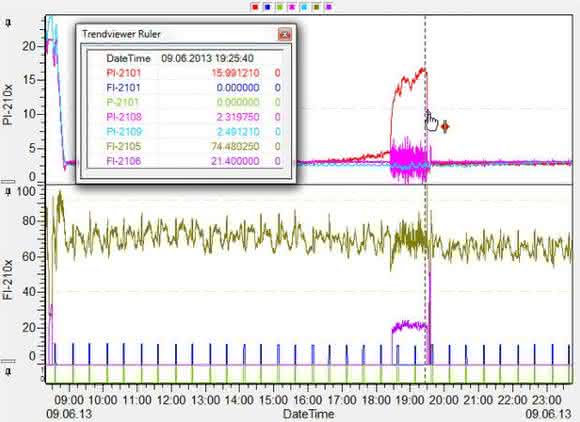
Task: Click the value 2.319750 in ruler
Action: 238,117
